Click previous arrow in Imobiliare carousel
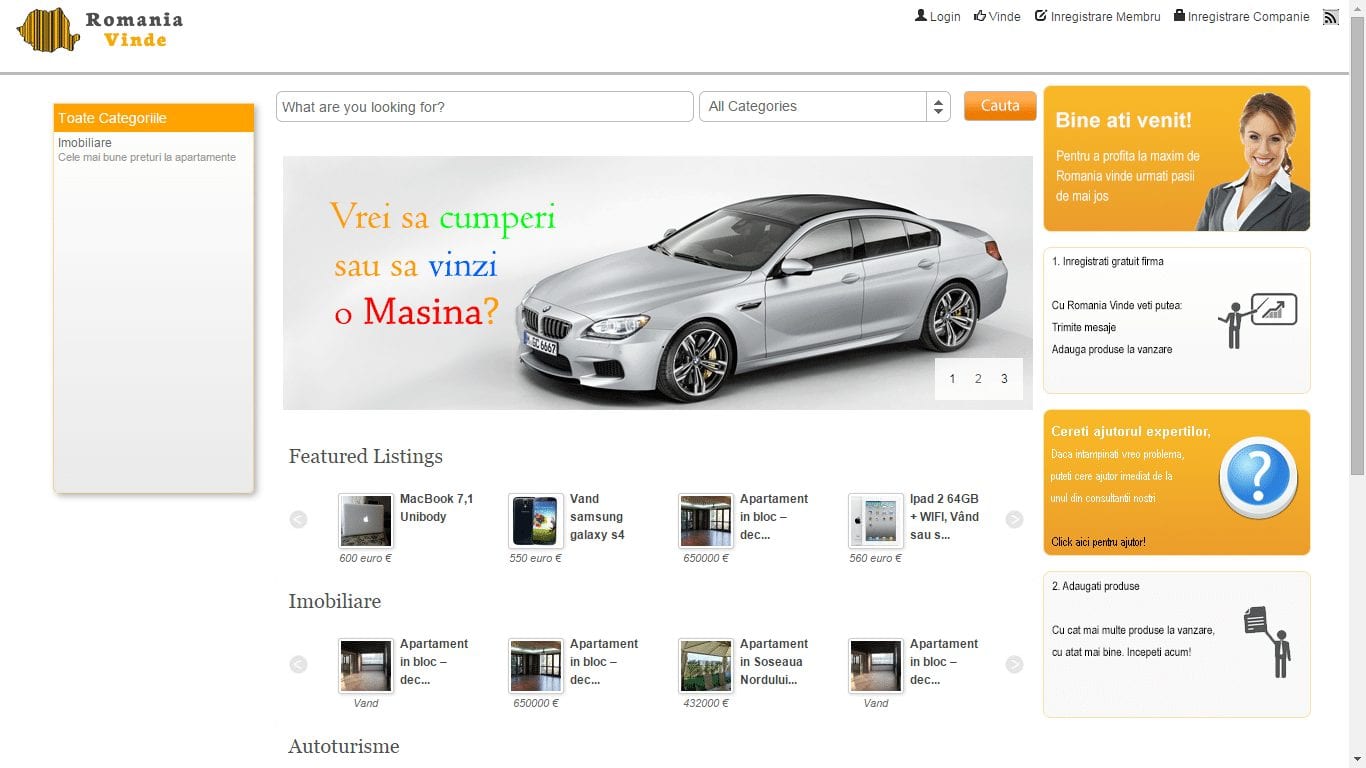Screen dimensions: 1366x768 pos(298,665)
